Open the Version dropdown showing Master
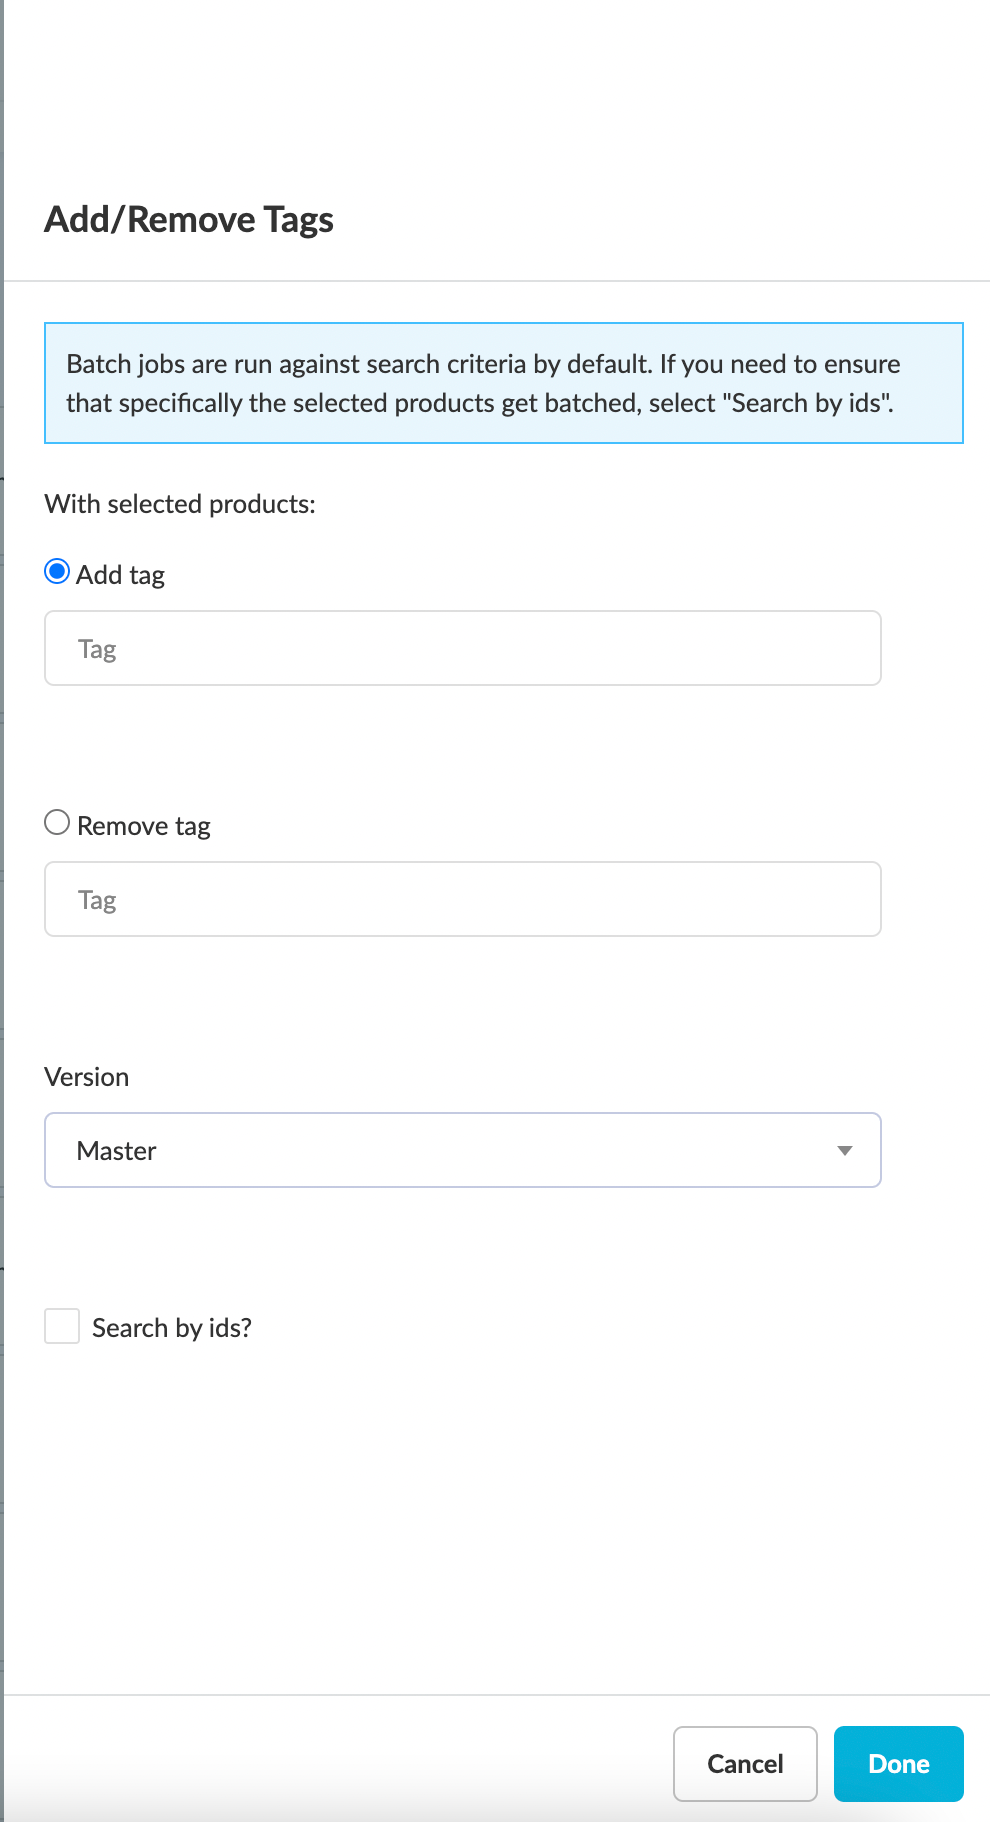 point(462,1150)
